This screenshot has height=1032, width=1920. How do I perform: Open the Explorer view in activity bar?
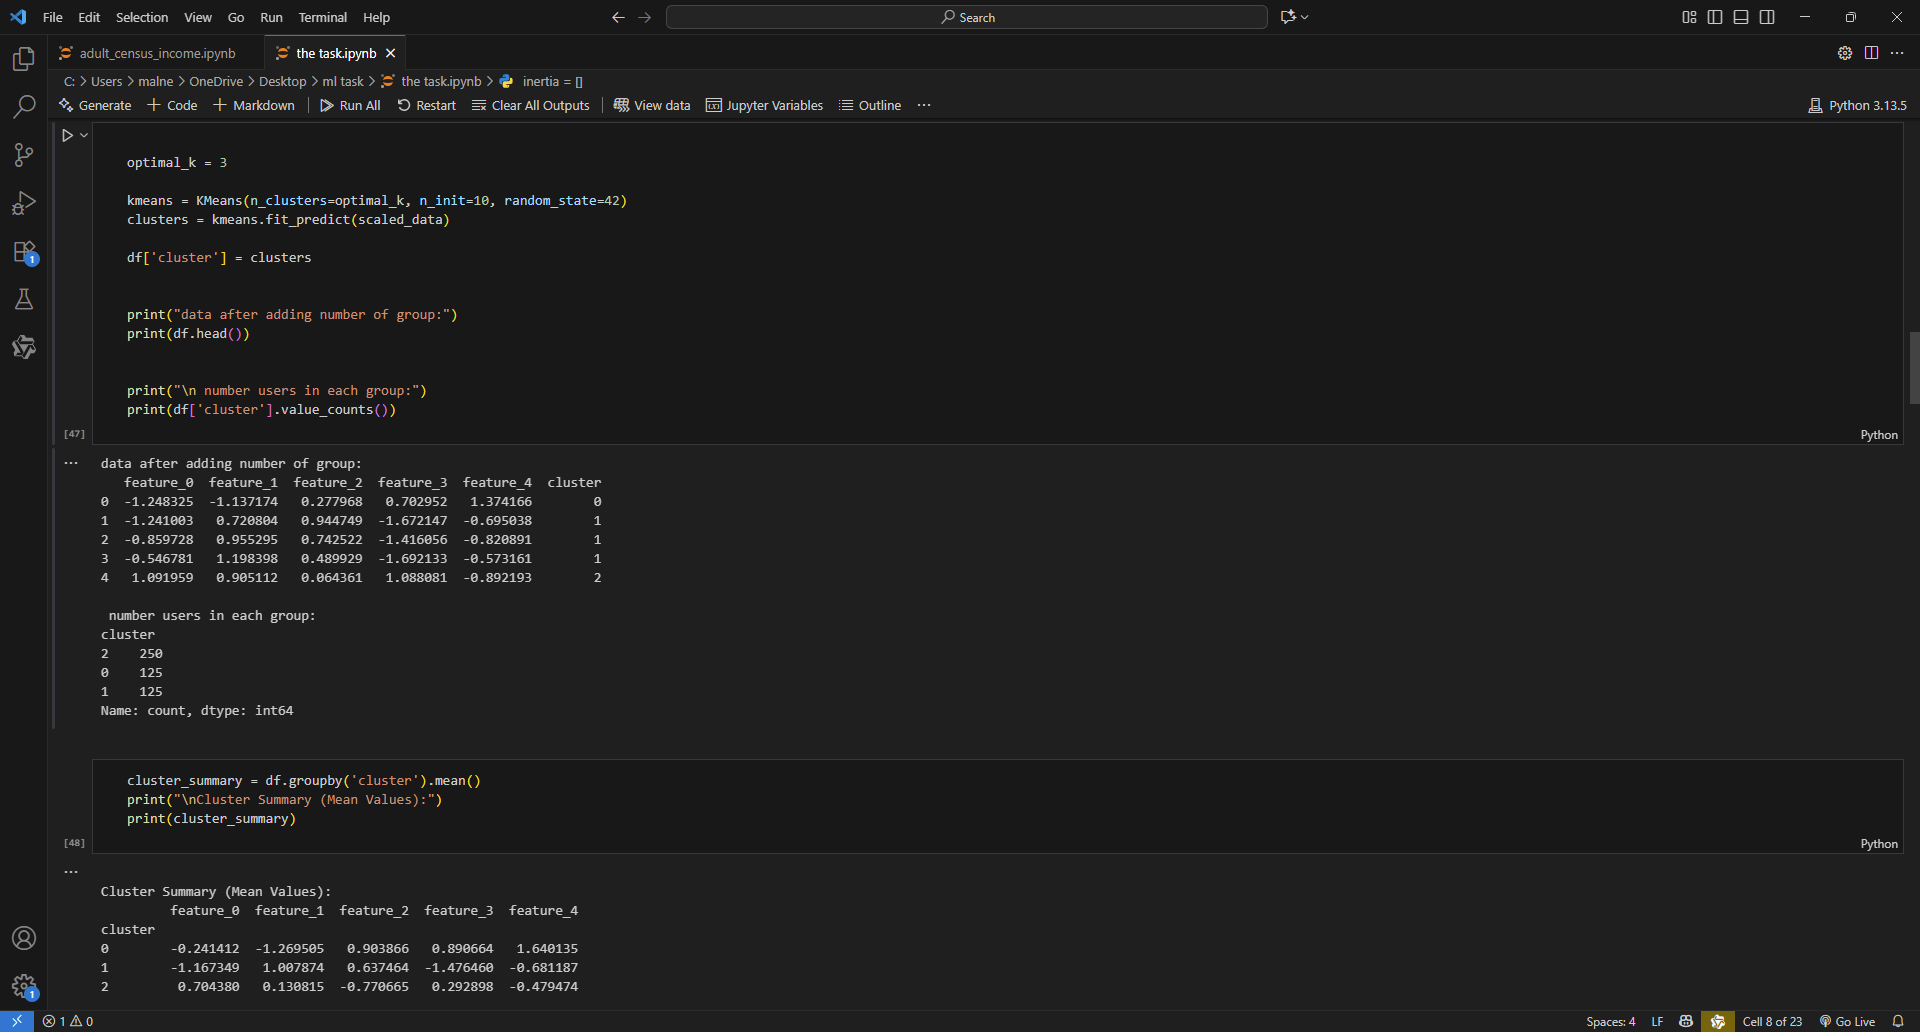pyautogui.click(x=24, y=59)
